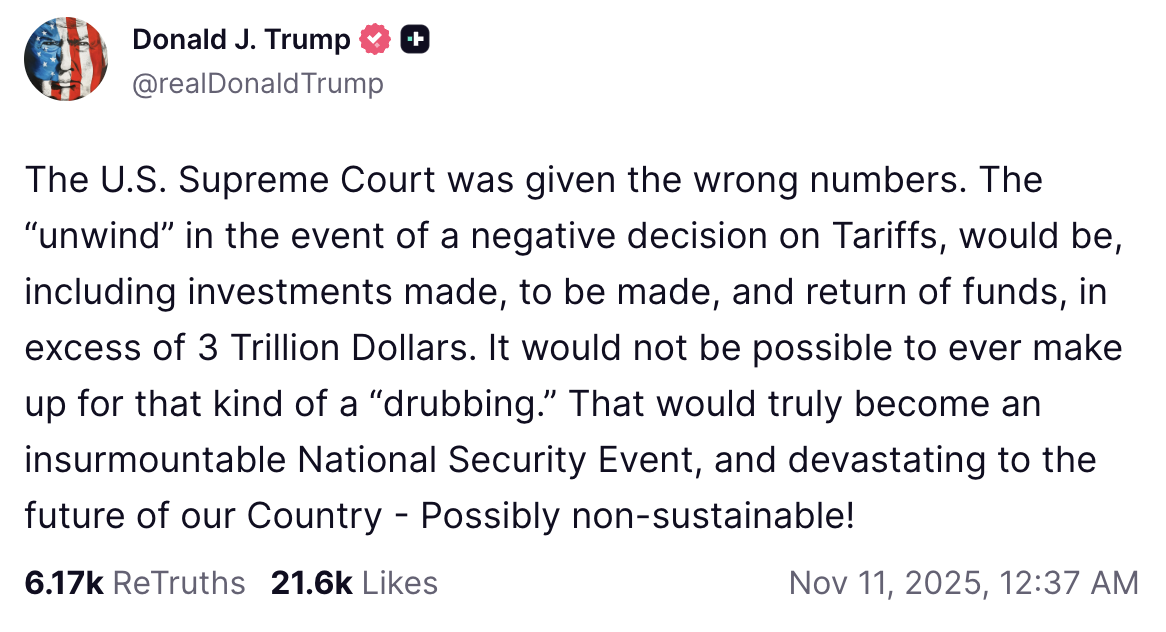This screenshot has height=632, width=1166.
Task: Click the @realDonaldTrump handle
Action: (x=257, y=83)
